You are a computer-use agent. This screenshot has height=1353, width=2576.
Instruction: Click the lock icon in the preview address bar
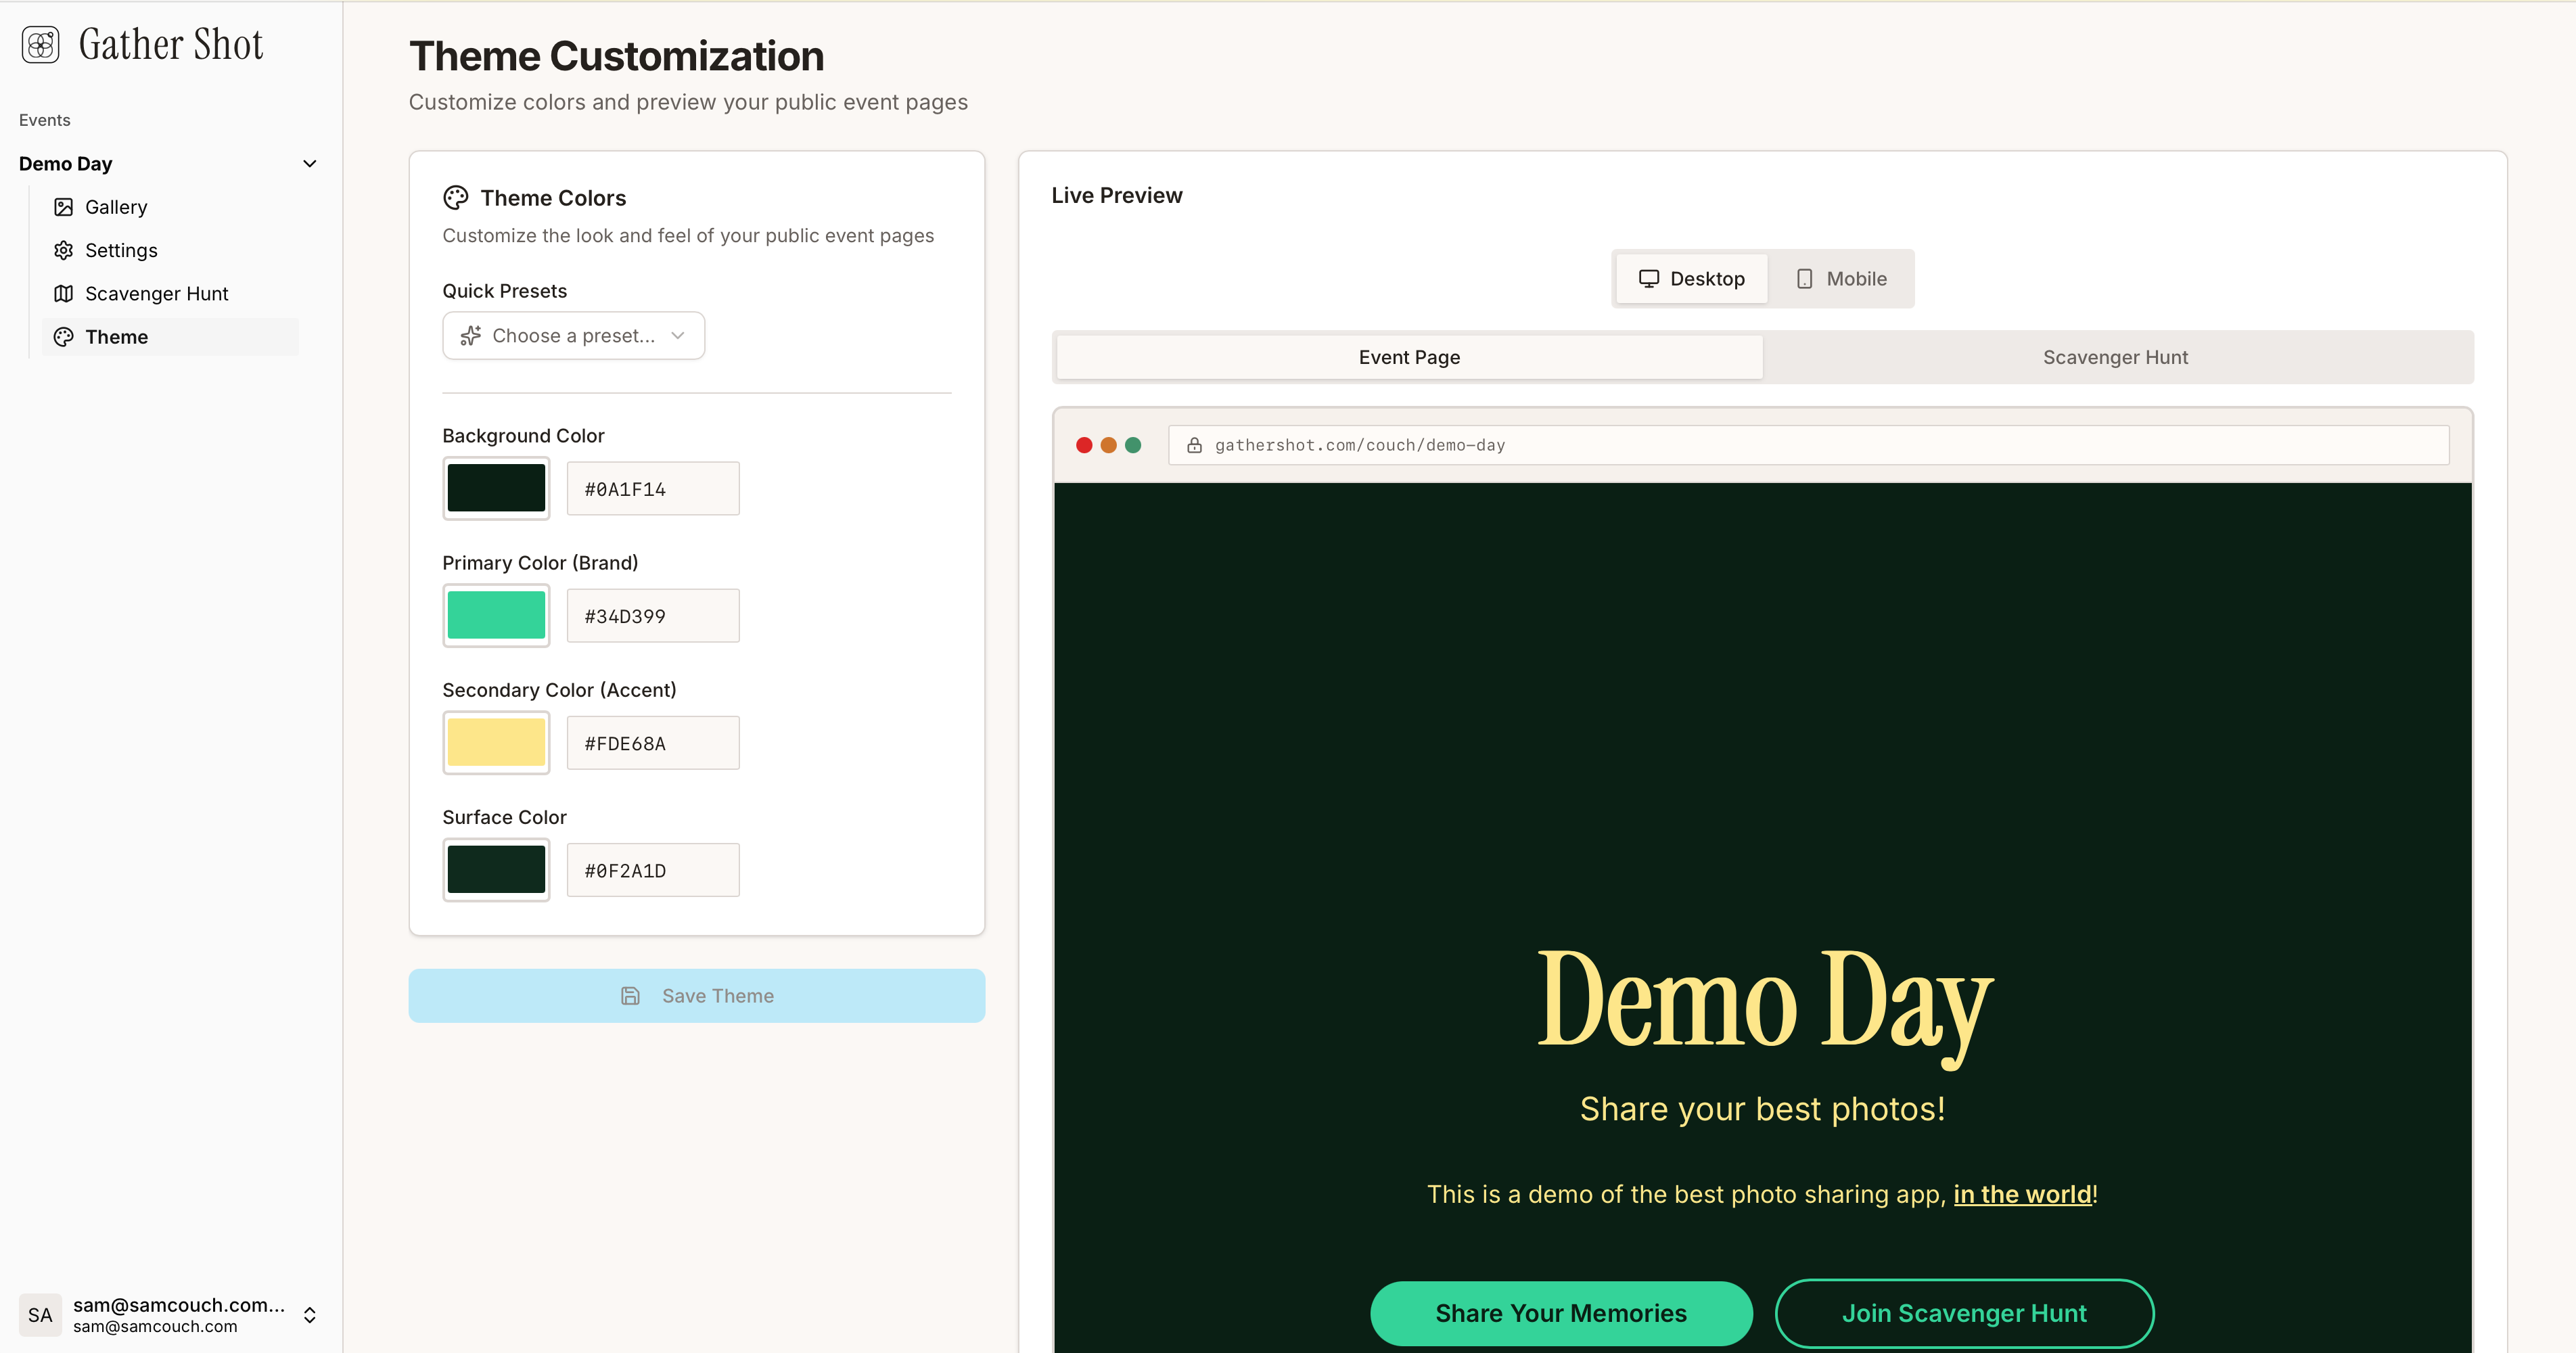pyautogui.click(x=1194, y=445)
